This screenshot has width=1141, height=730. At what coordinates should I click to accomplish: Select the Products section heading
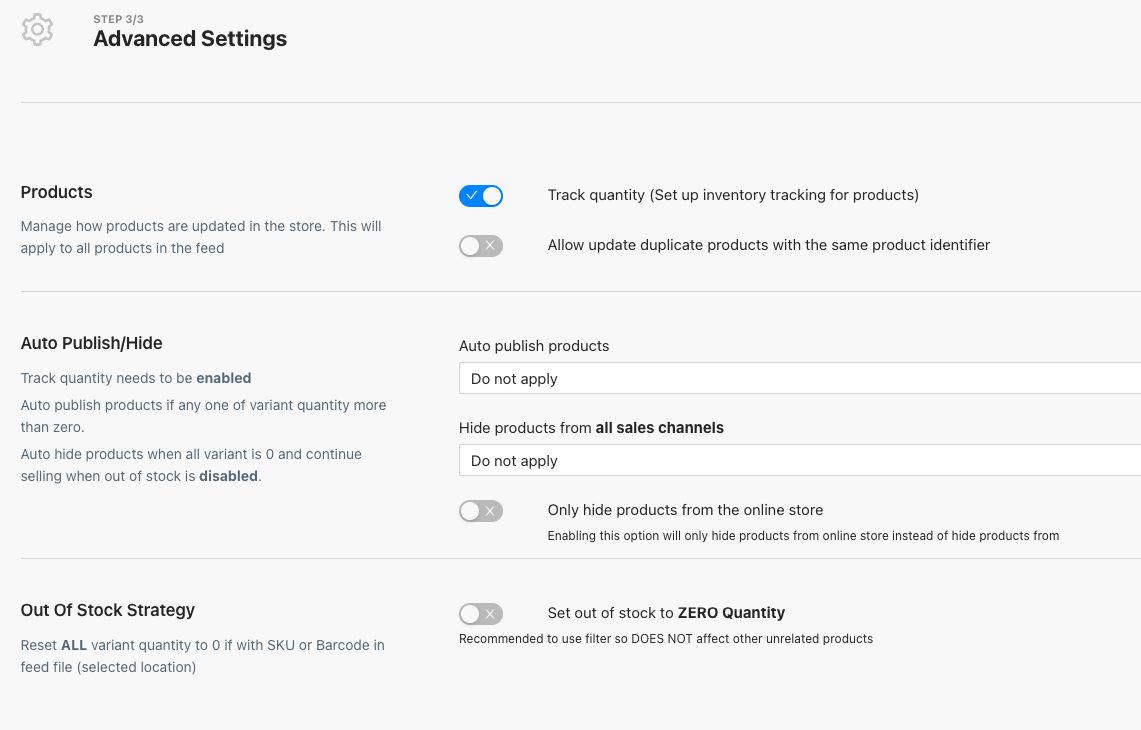click(x=56, y=192)
